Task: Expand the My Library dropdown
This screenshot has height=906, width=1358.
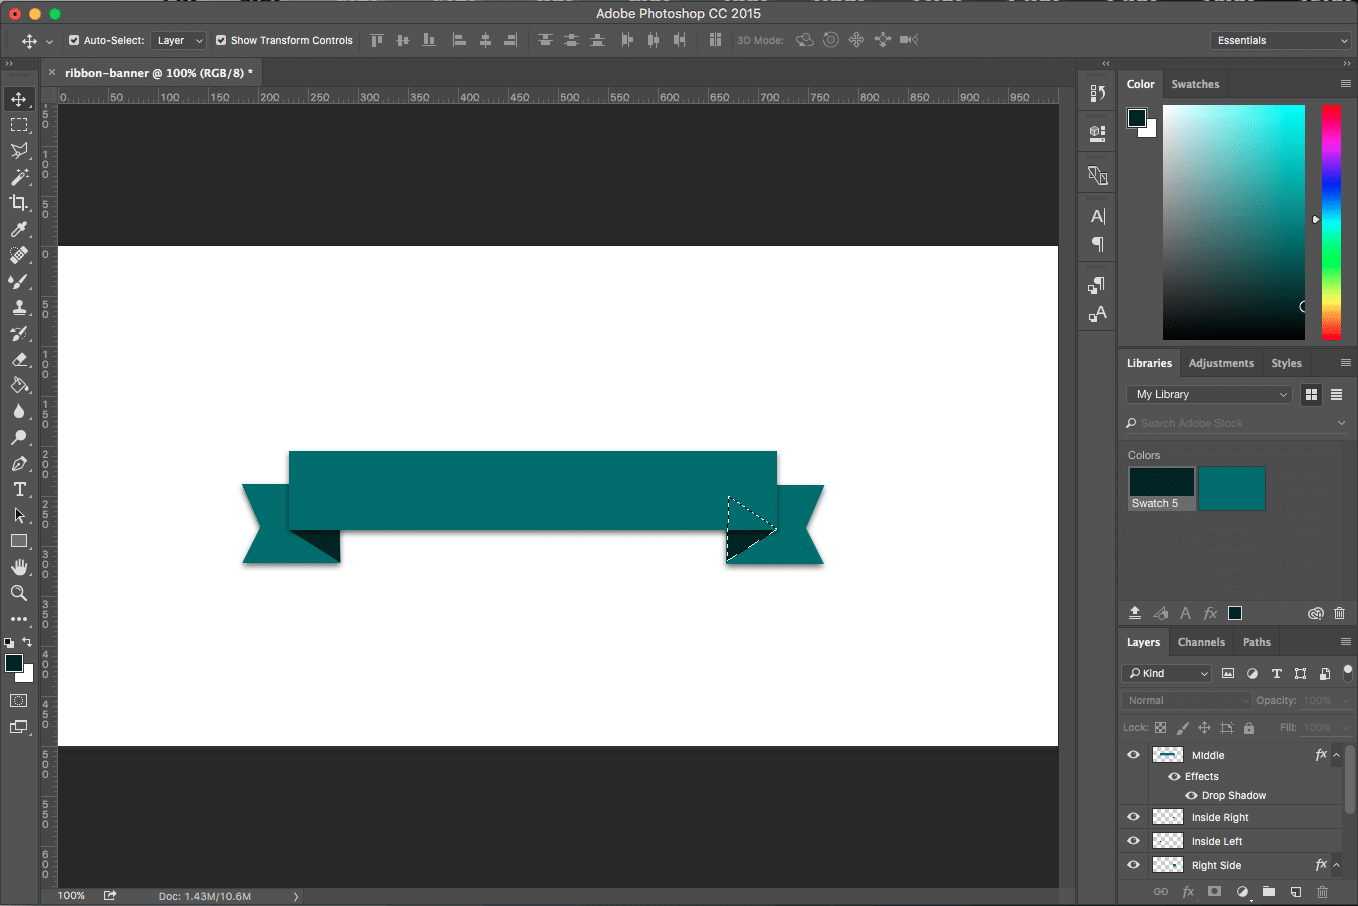Action: 1208,394
